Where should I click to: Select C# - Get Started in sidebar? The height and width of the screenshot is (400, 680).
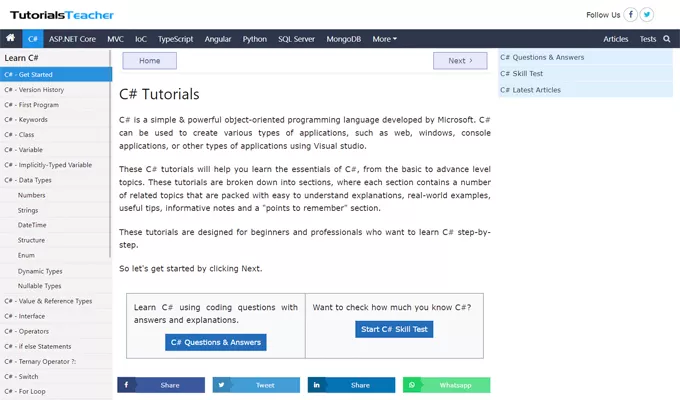56,75
